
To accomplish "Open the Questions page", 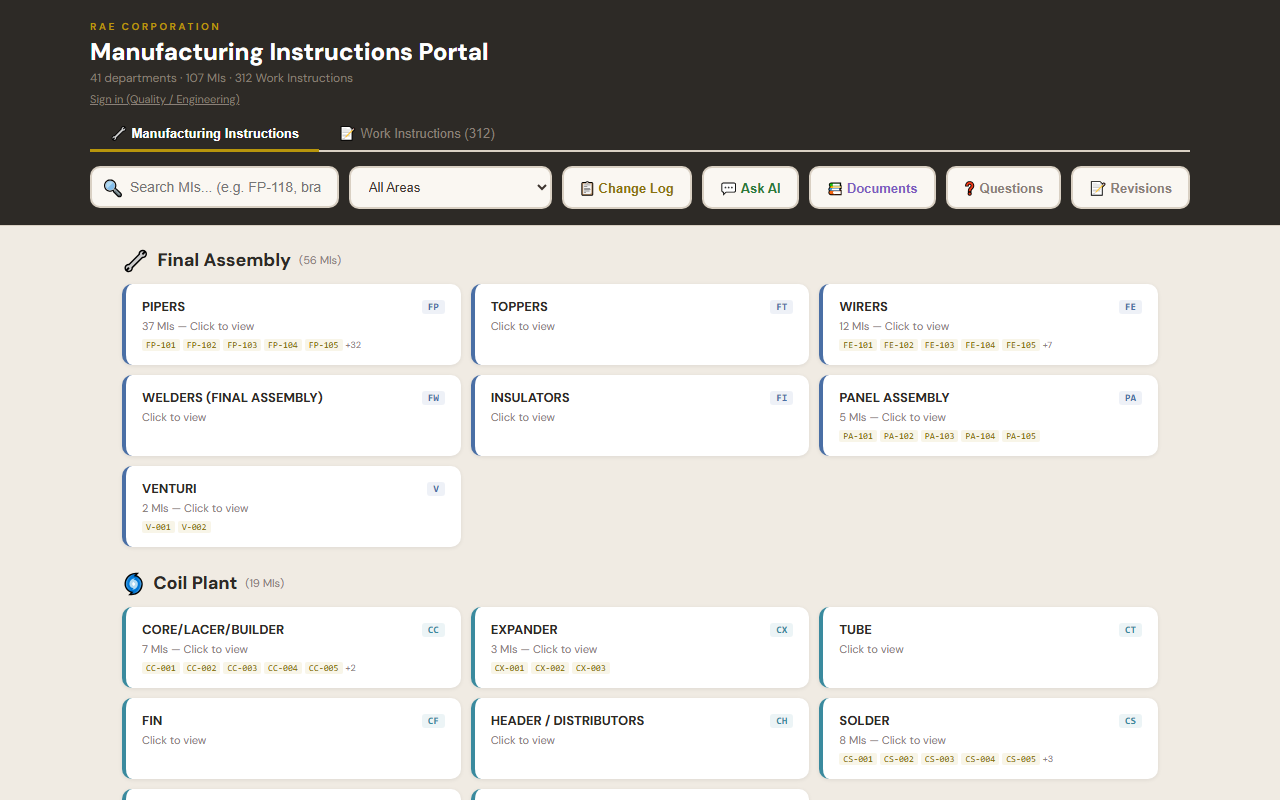I will pyautogui.click(x=1003, y=188).
